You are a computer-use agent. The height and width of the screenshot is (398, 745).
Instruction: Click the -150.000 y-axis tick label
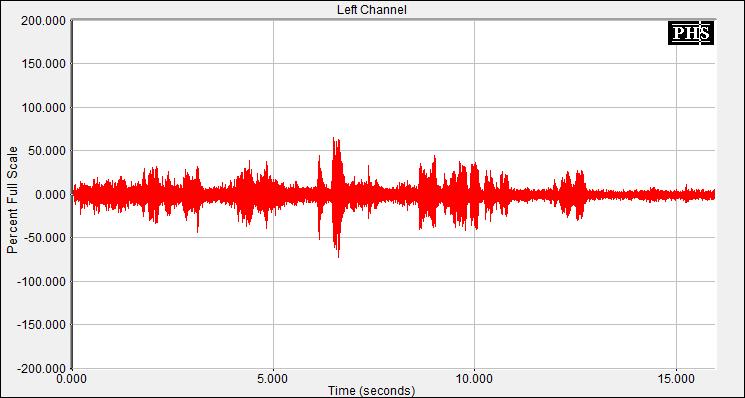(x=42, y=325)
